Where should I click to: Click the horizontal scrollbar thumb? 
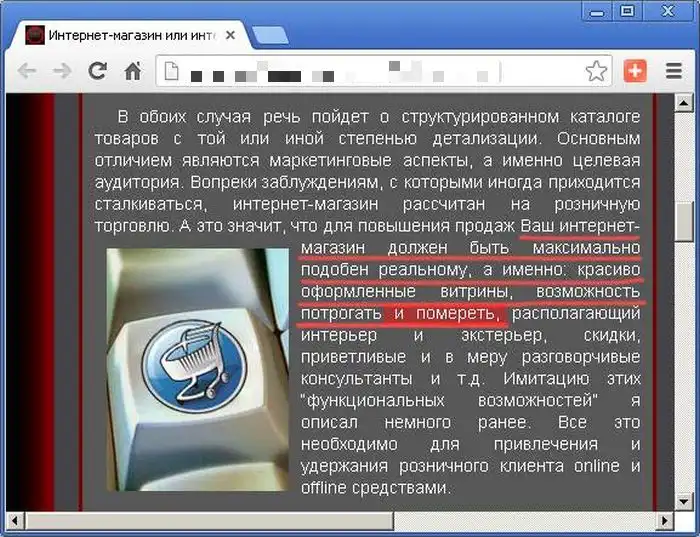click(x=208, y=521)
